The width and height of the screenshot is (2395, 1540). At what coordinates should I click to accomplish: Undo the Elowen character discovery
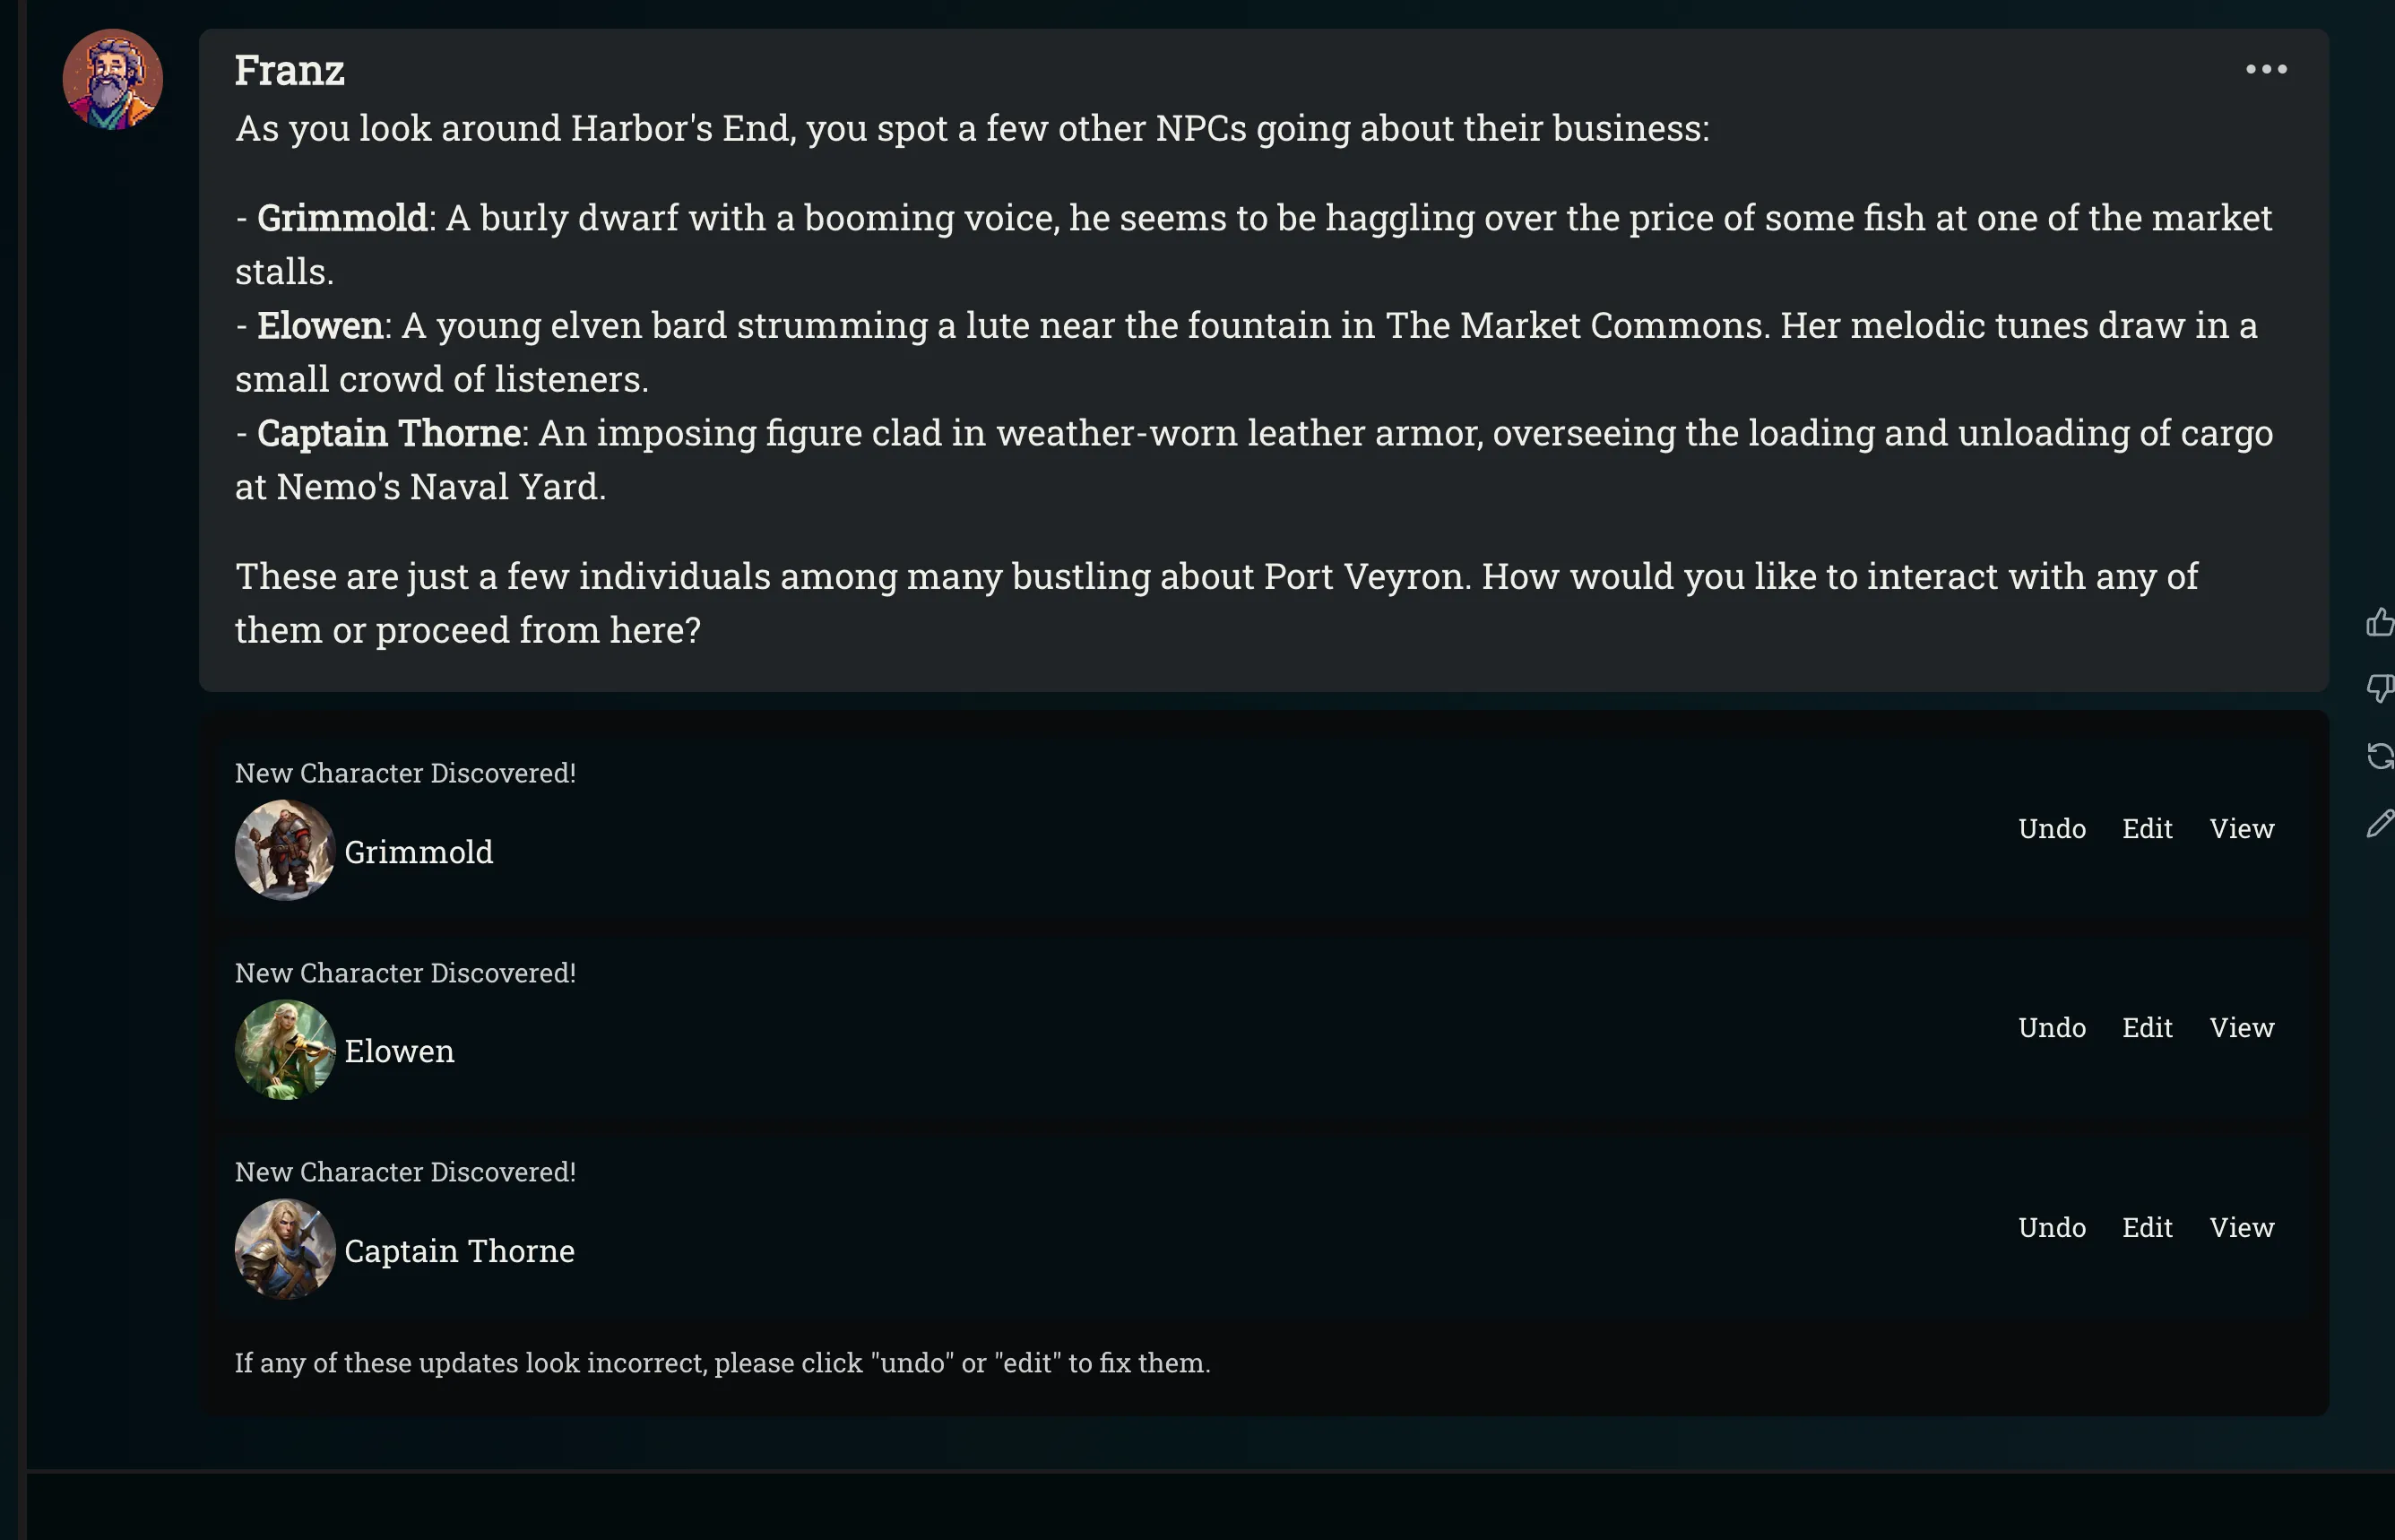click(2052, 1028)
